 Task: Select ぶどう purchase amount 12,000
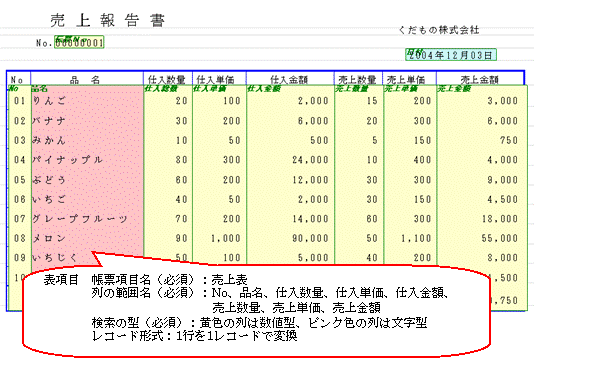(x=310, y=180)
